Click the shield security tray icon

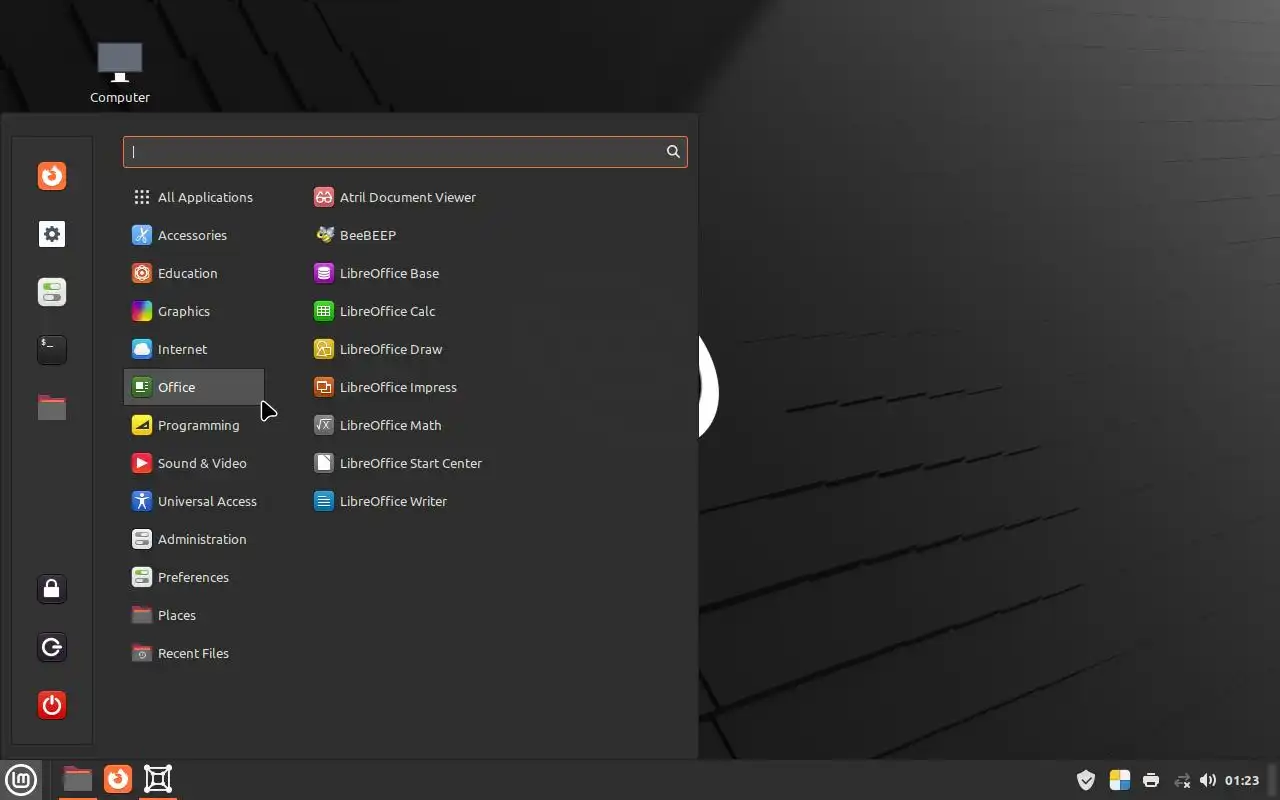pyautogui.click(x=1086, y=780)
